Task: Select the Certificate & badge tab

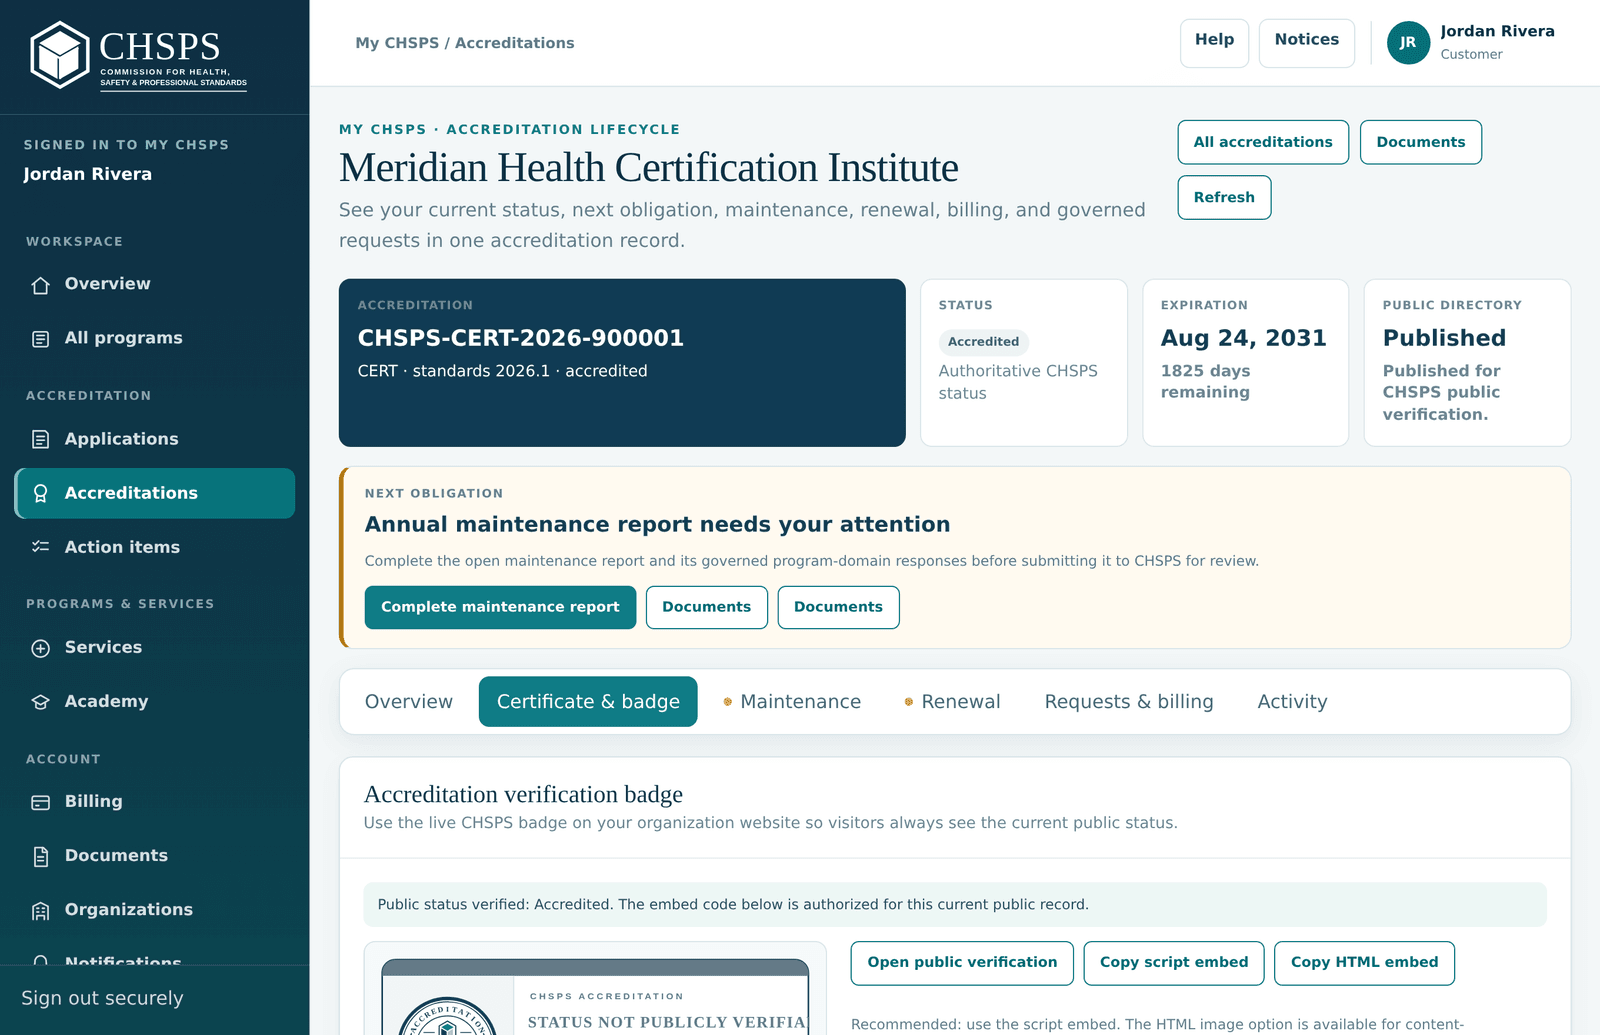Action: (588, 702)
